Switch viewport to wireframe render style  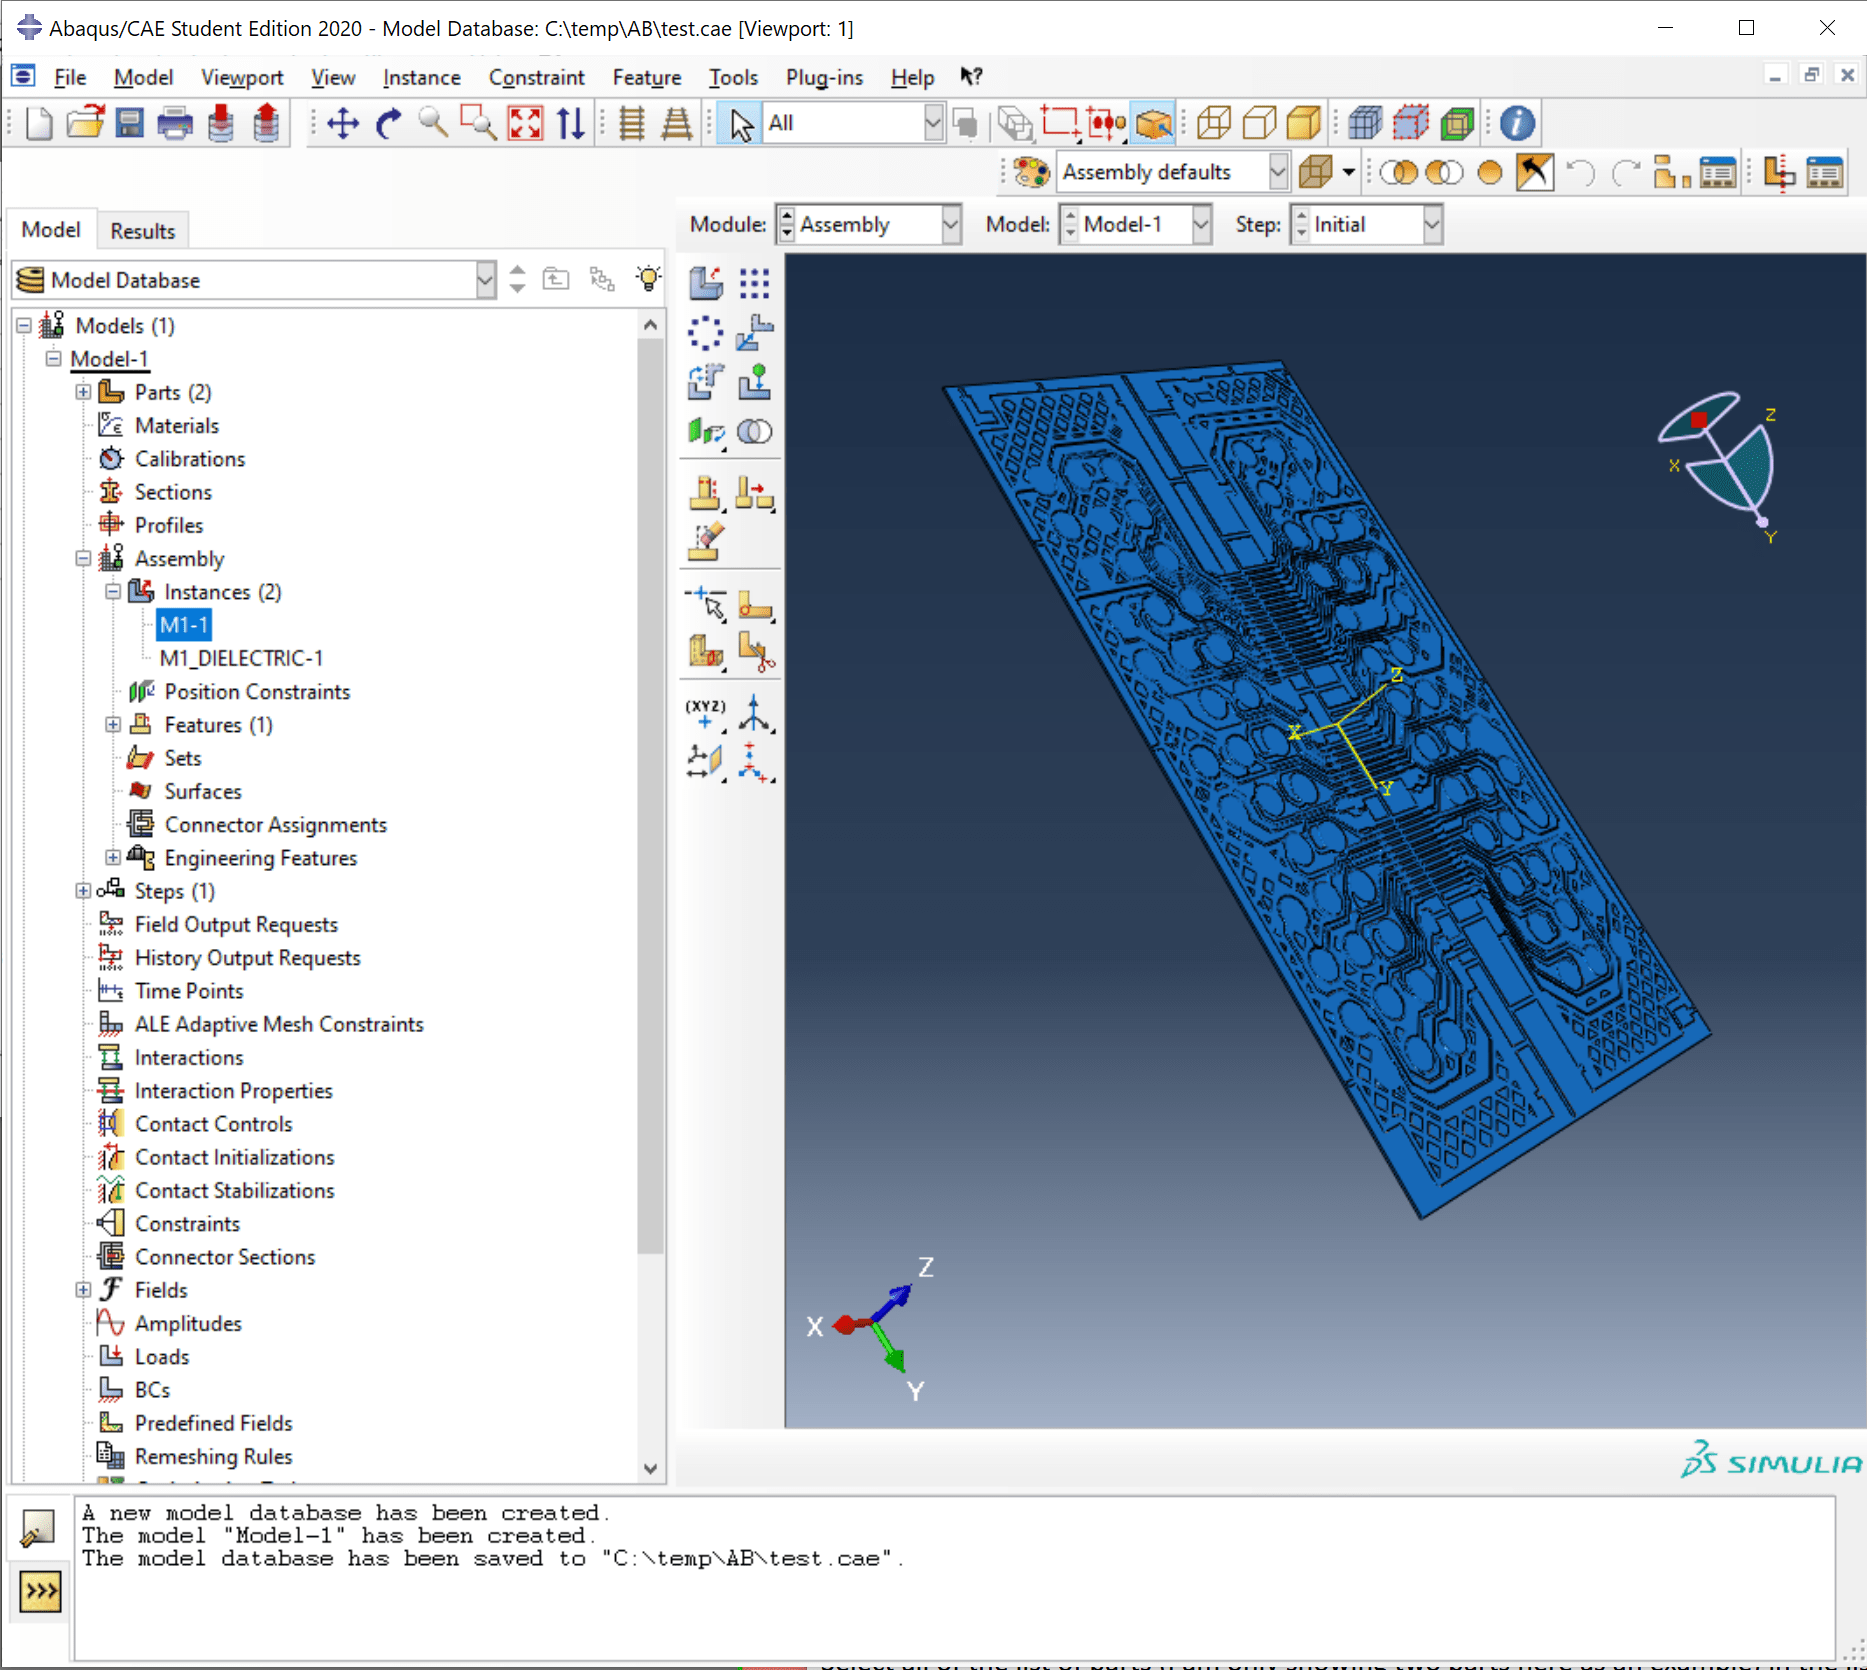pos(1215,122)
